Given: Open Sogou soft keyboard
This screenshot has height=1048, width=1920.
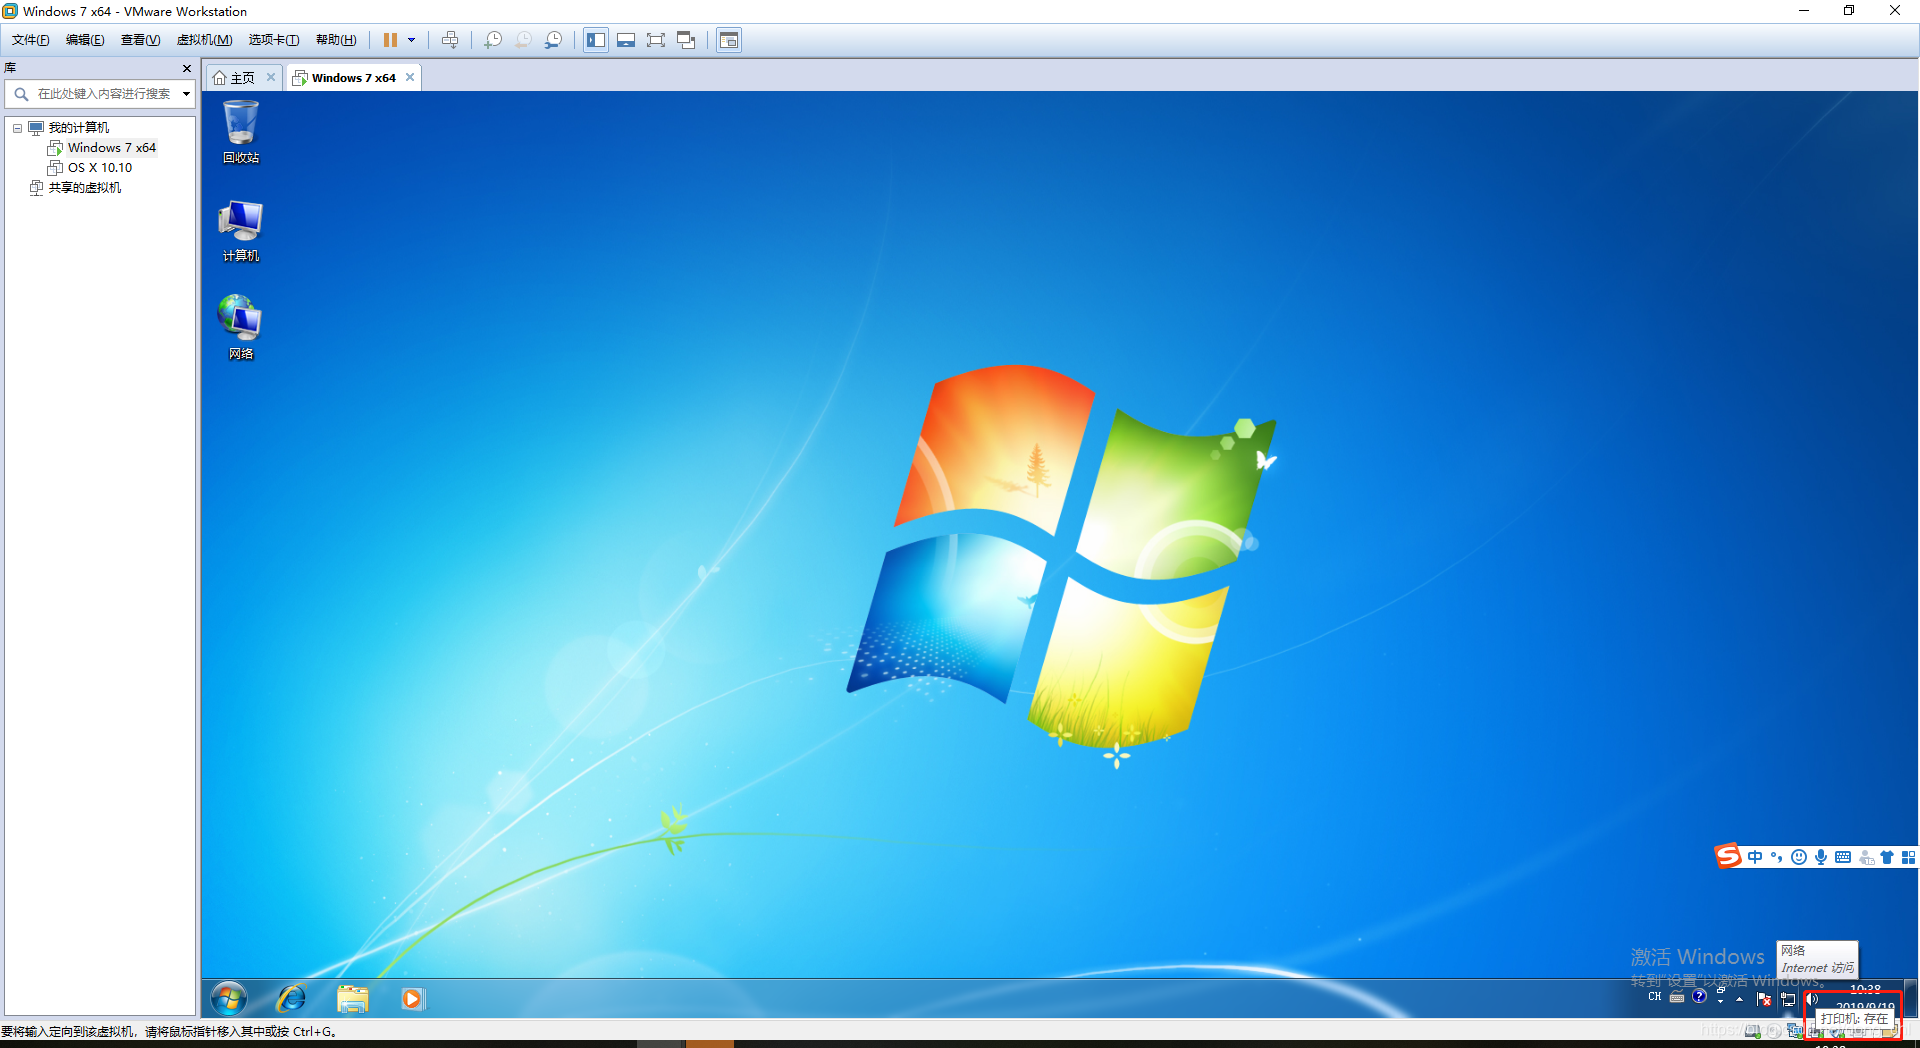Looking at the screenshot, I should tap(1843, 857).
